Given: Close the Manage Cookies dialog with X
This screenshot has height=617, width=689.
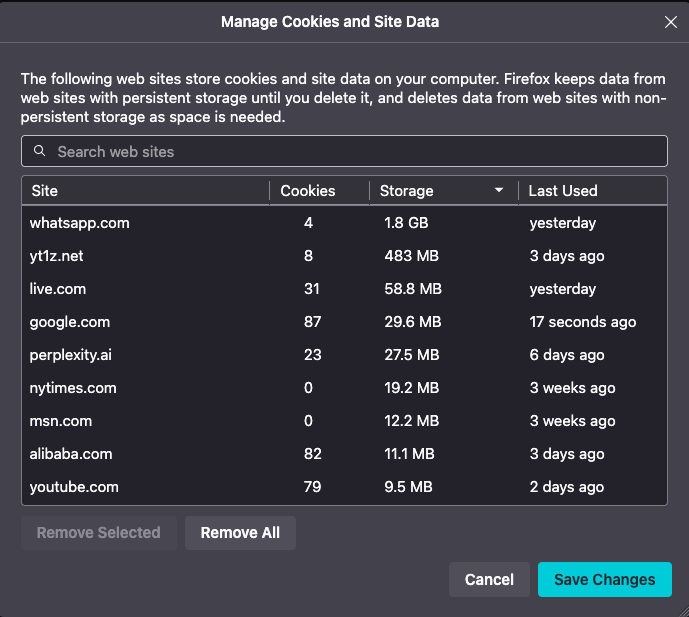Looking at the screenshot, I should click(670, 22).
